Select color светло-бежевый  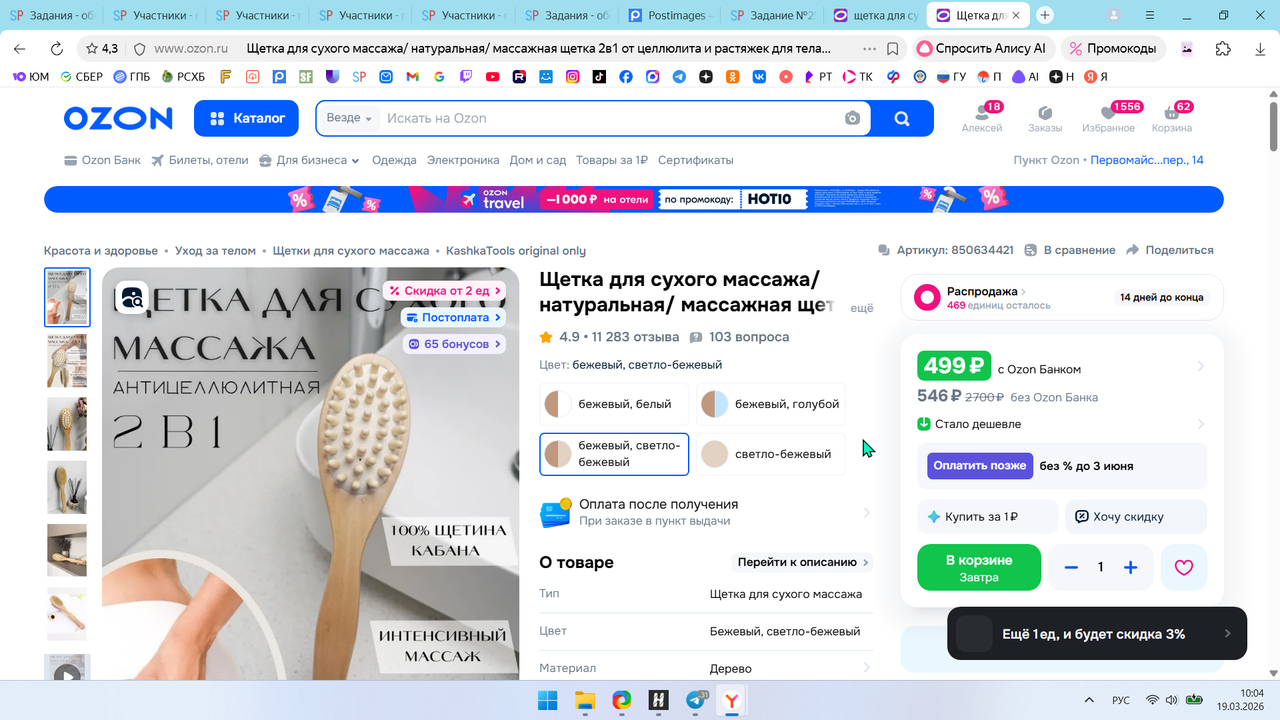(771, 454)
